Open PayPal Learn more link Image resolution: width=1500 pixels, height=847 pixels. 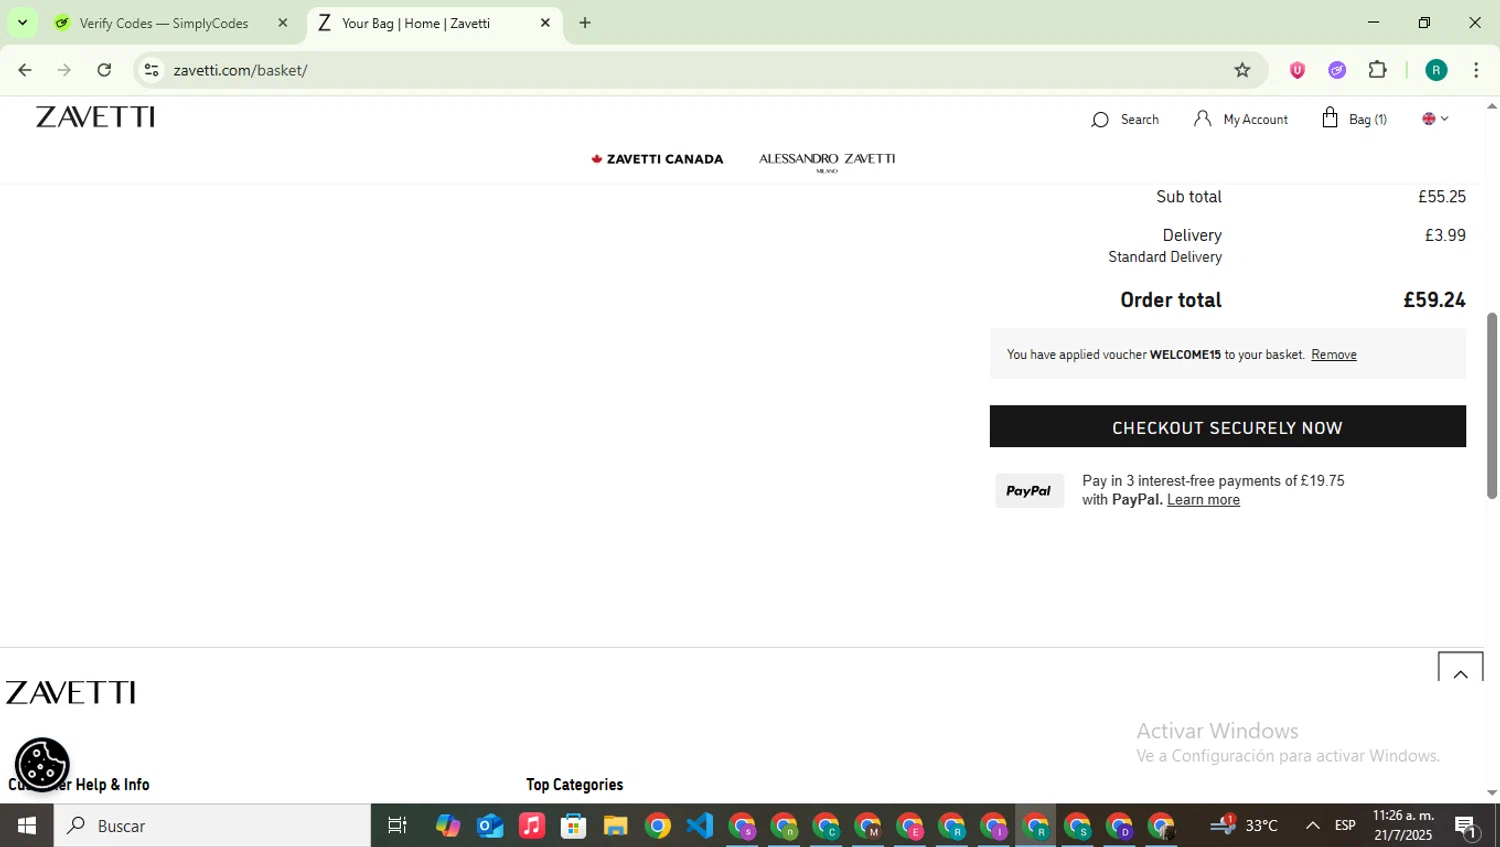click(x=1203, y=499)
